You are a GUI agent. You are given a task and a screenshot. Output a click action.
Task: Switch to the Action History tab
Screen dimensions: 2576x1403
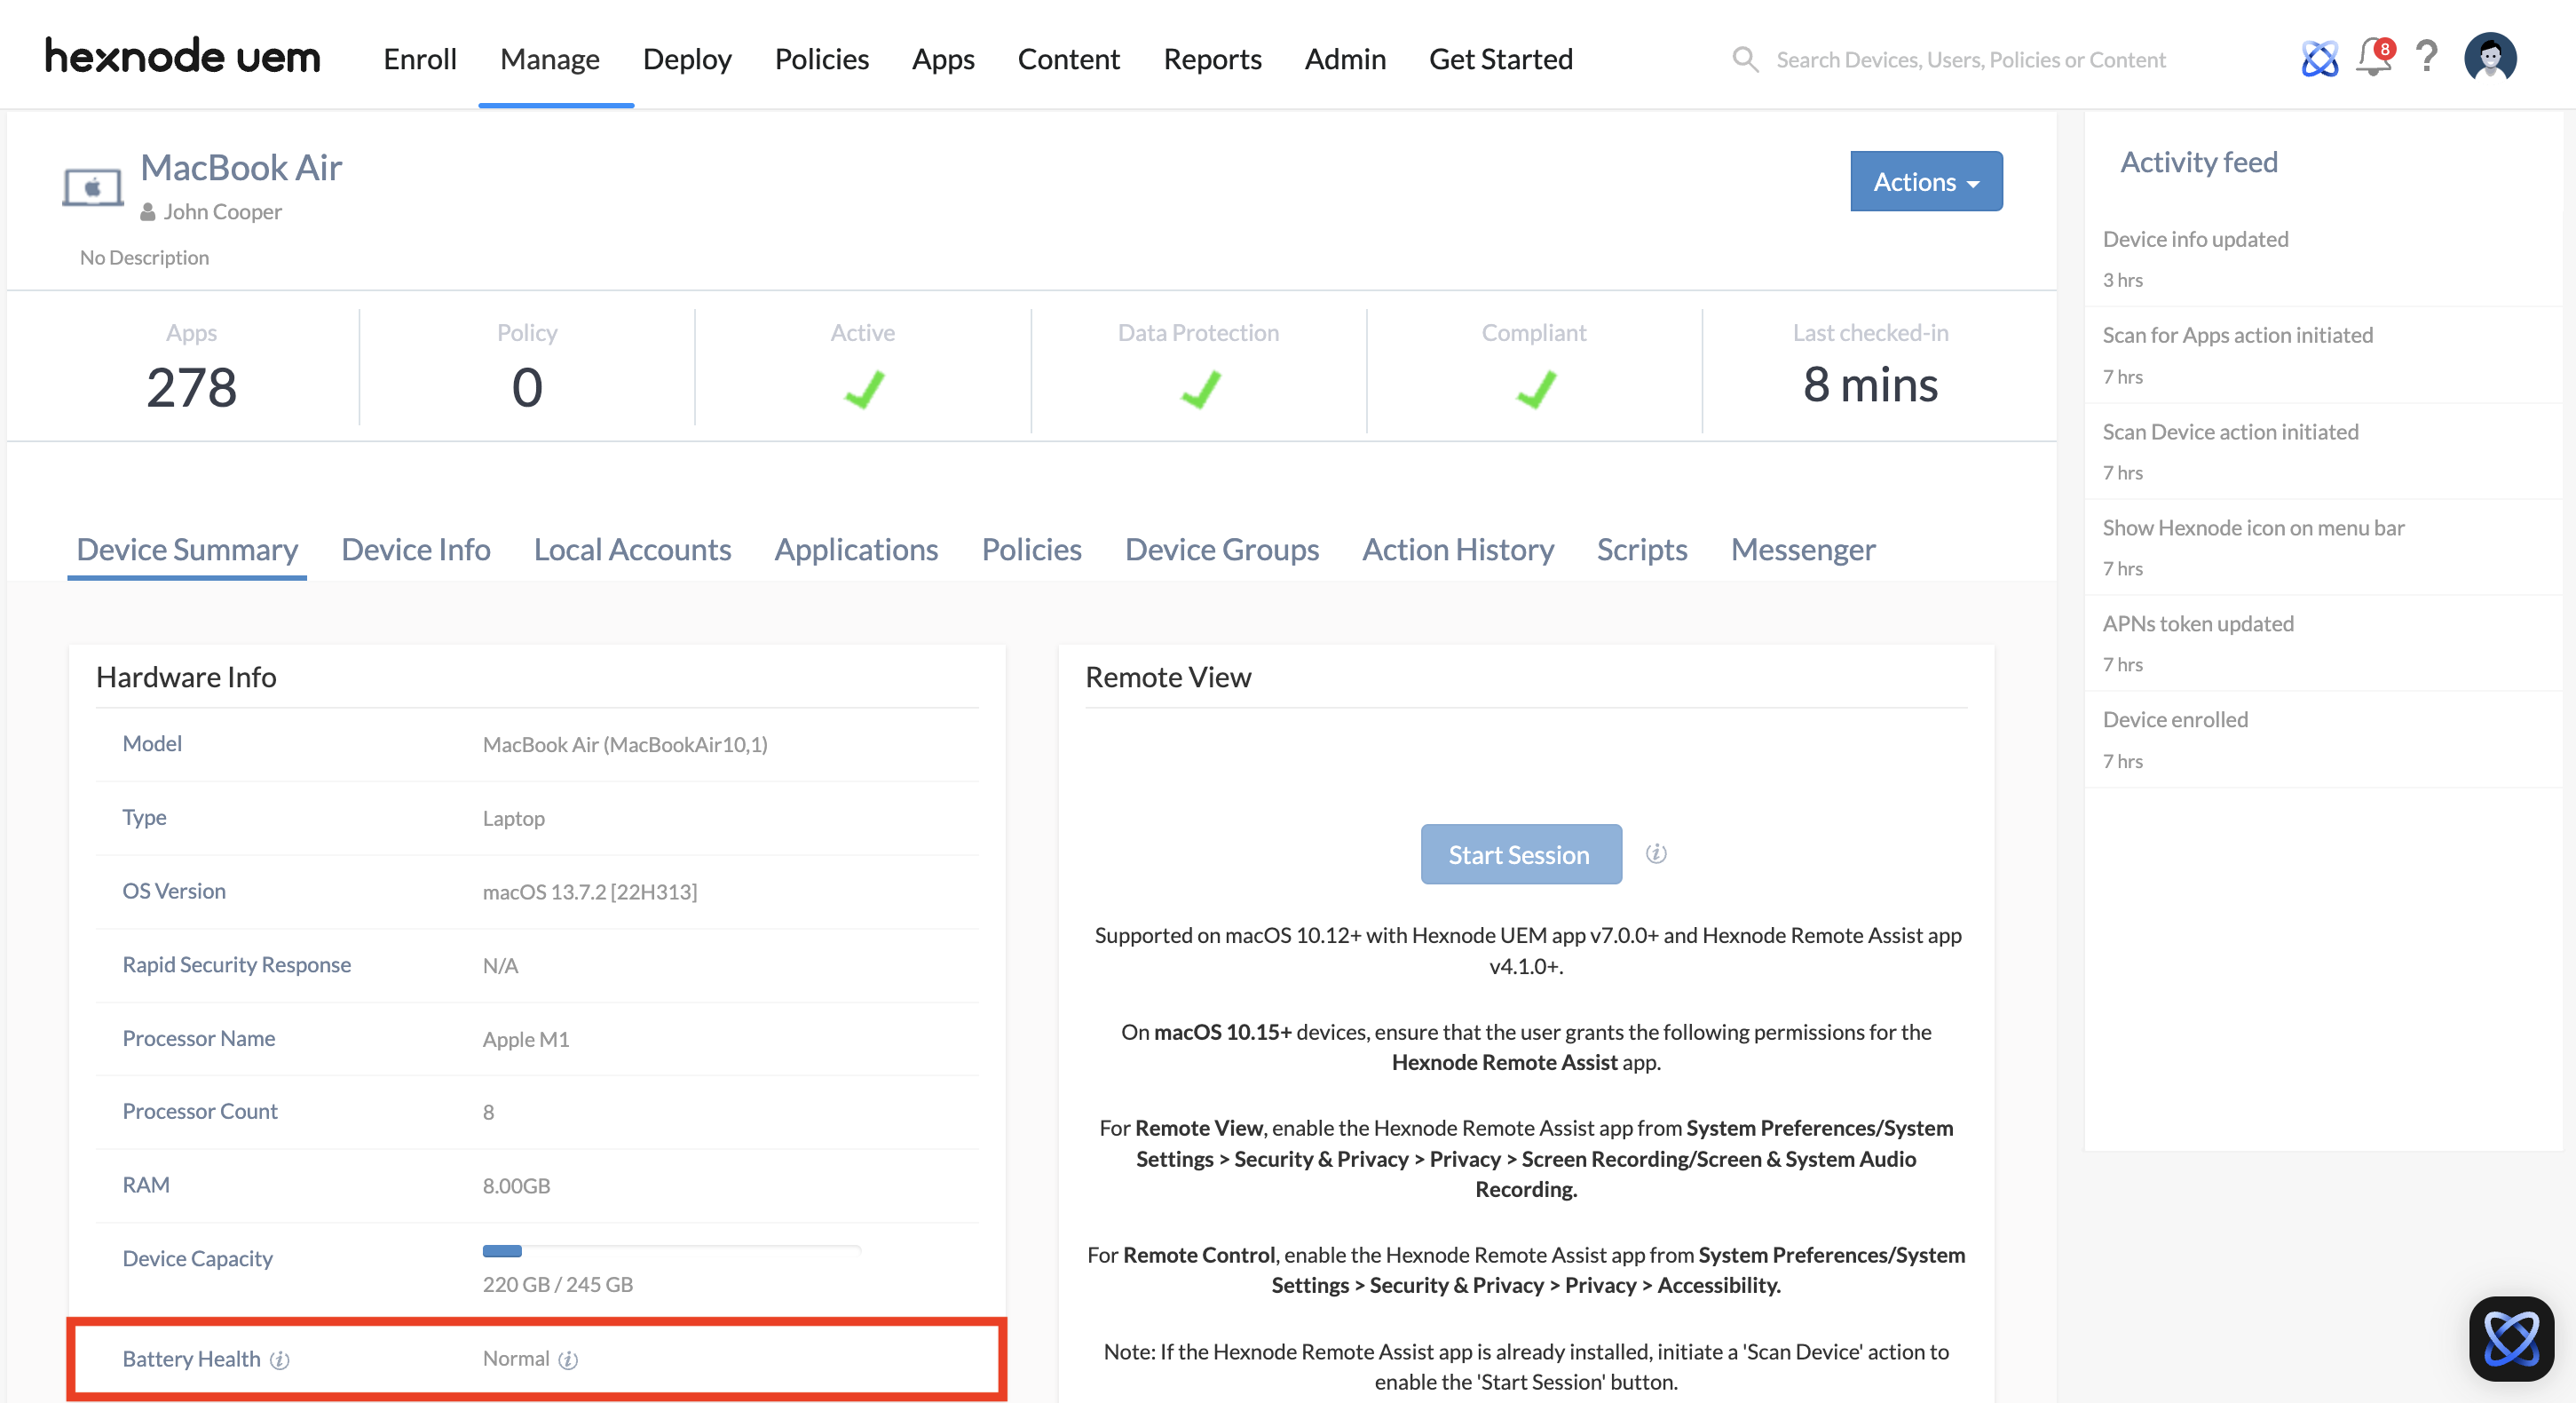[1458, 549]
